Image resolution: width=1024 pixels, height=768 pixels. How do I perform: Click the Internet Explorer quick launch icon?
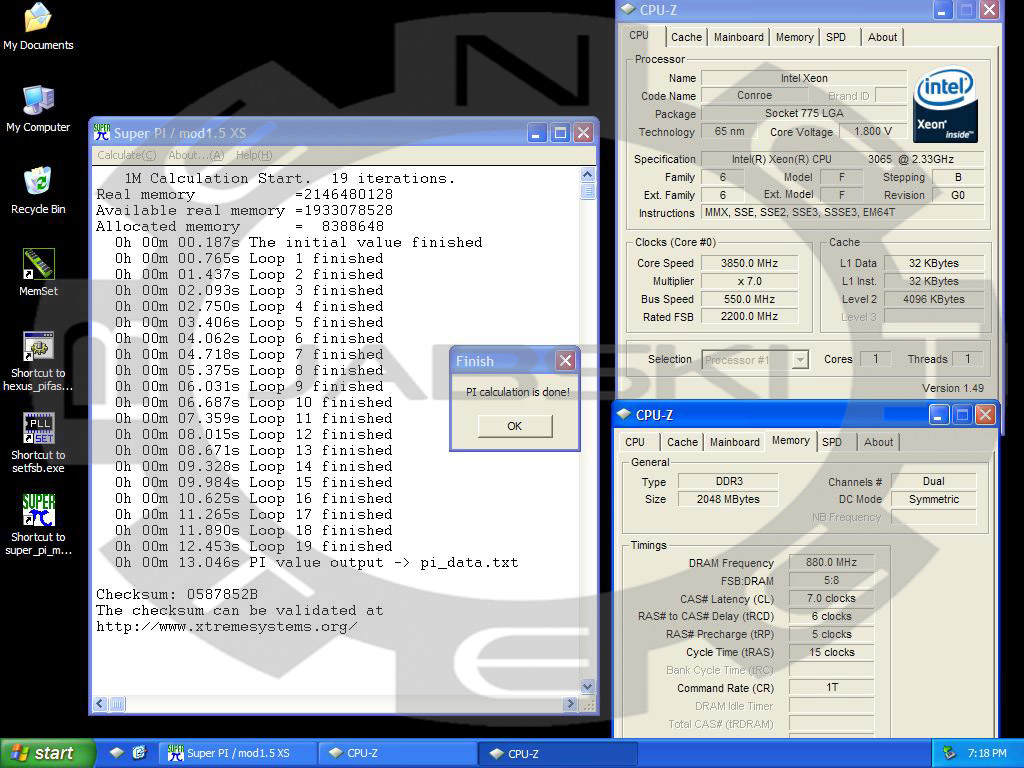[x=140, y=753]
